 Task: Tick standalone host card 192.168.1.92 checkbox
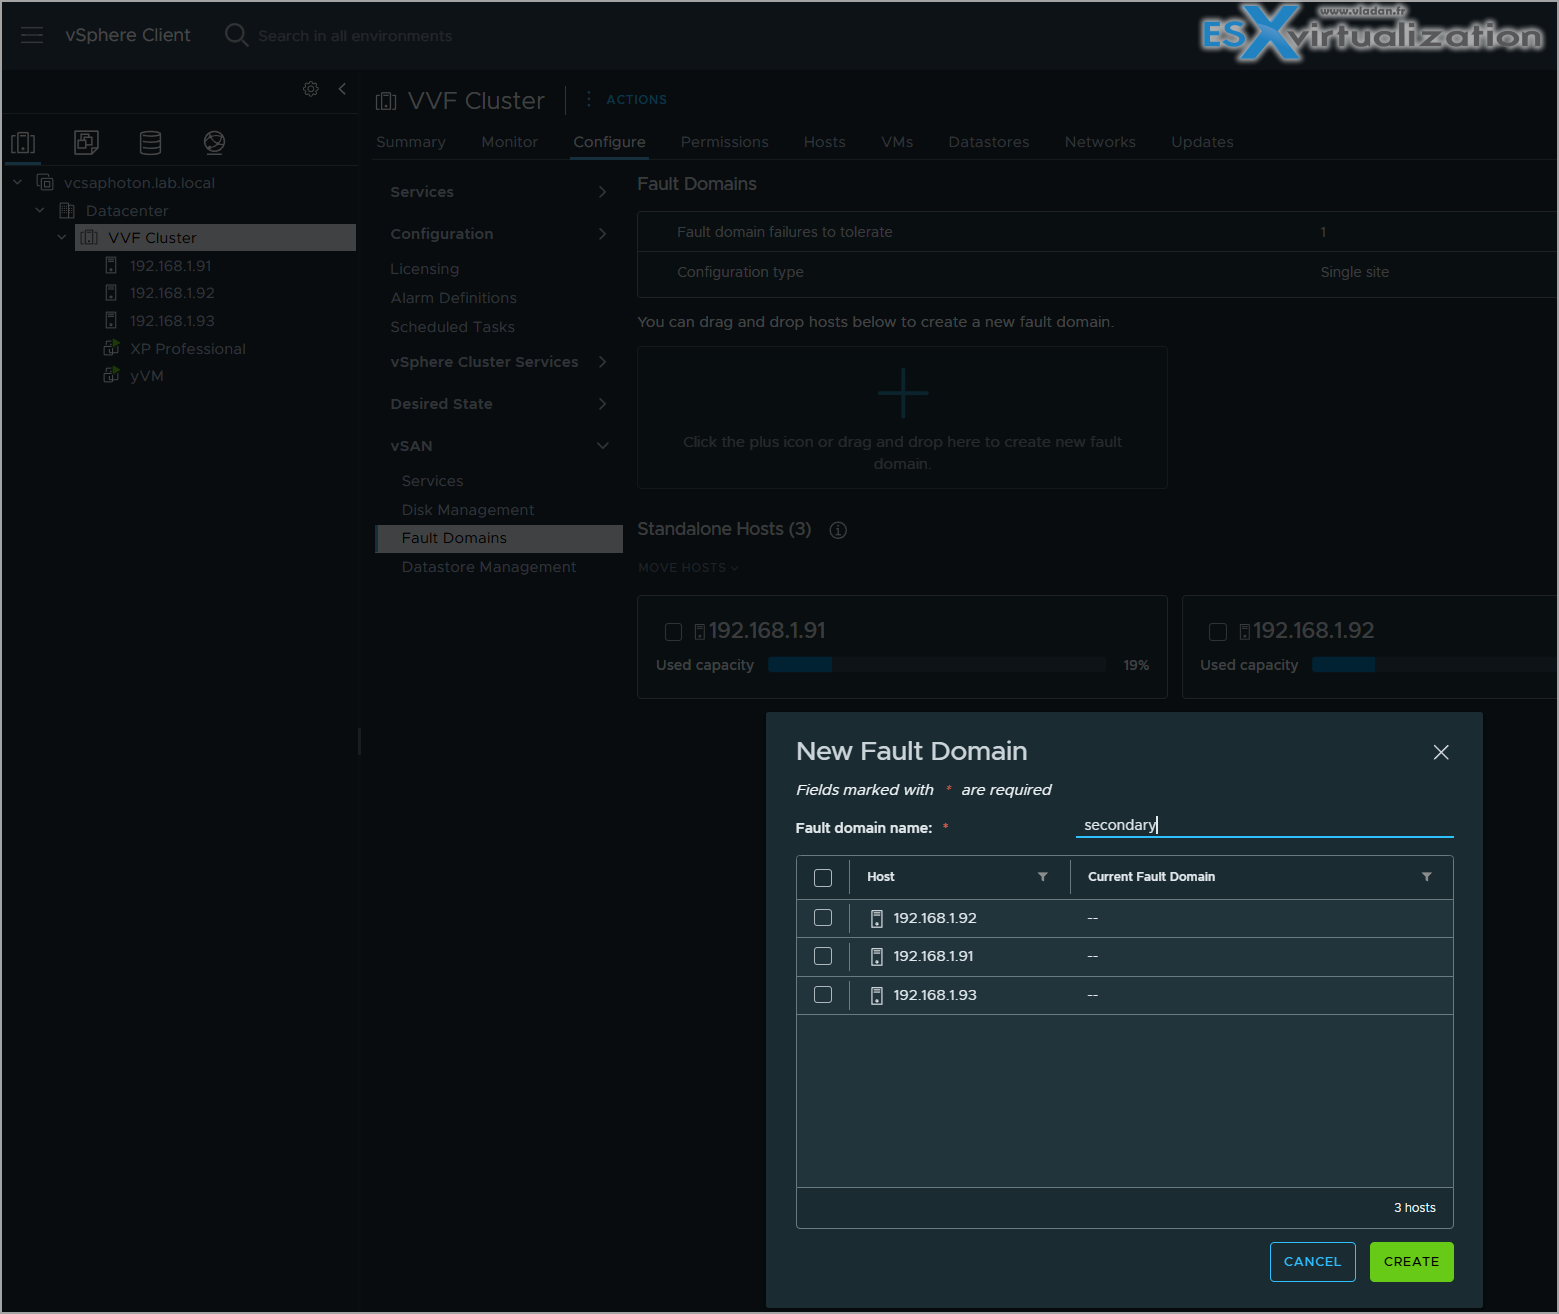pyautogui.click(x=1218, y=632)
